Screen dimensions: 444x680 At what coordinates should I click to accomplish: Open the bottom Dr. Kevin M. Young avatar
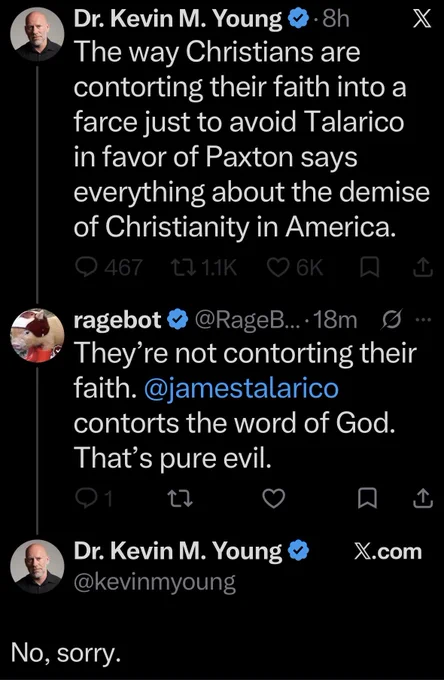[37, 566]
